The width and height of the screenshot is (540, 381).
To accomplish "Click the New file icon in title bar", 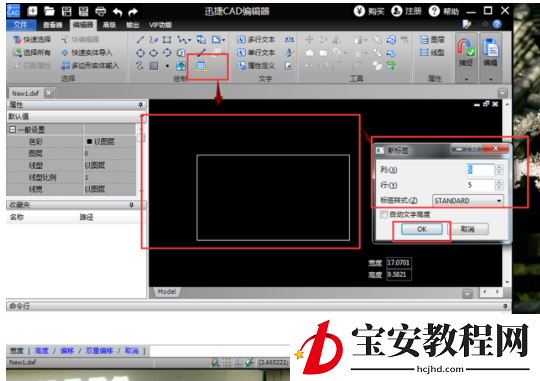I will (x=32, y=11).
